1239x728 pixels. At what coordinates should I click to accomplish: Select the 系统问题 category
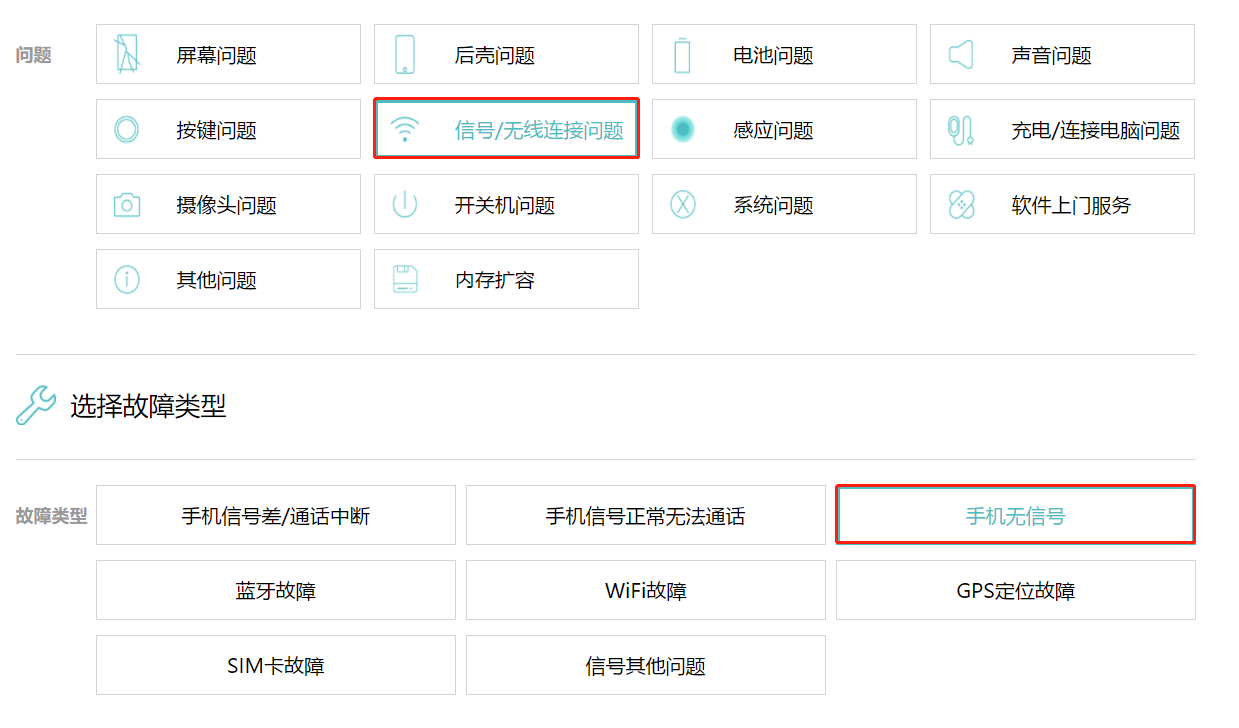(x=784, y=204)
